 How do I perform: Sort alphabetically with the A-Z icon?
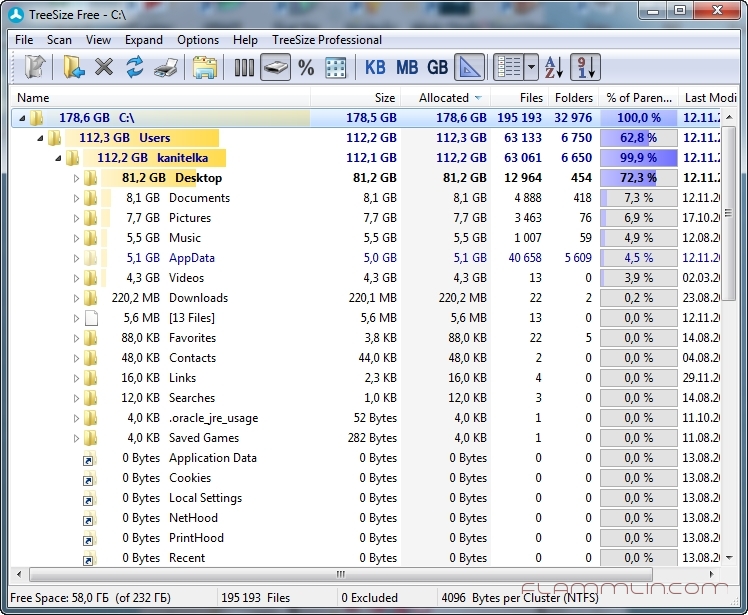[554, 67]
